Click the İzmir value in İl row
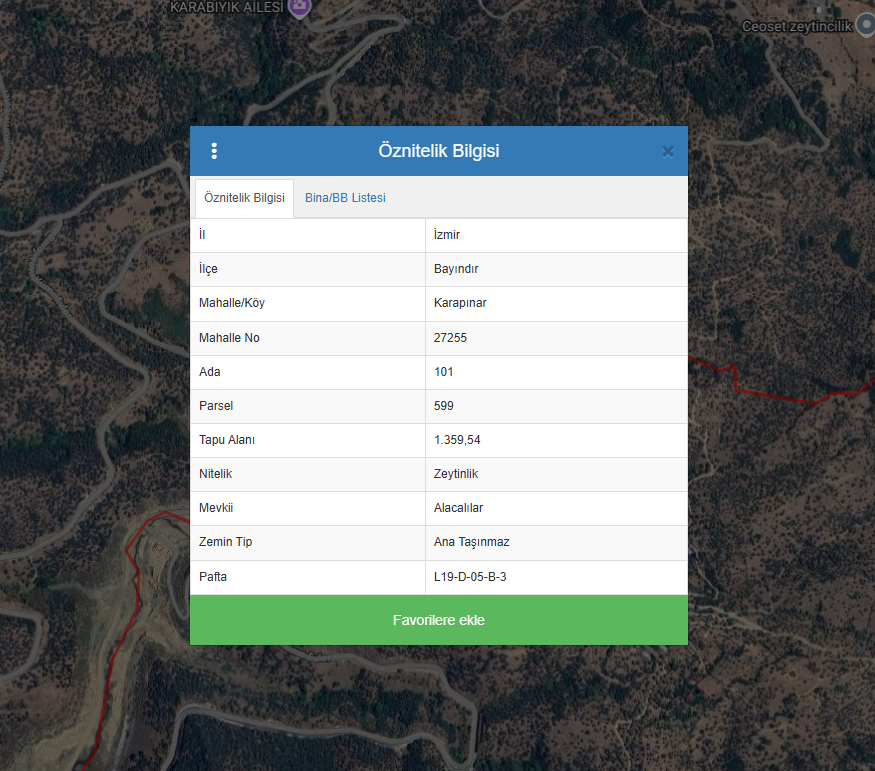Viewport: 875px width, 771px height. pyautogui.click(x=447, y=235)
